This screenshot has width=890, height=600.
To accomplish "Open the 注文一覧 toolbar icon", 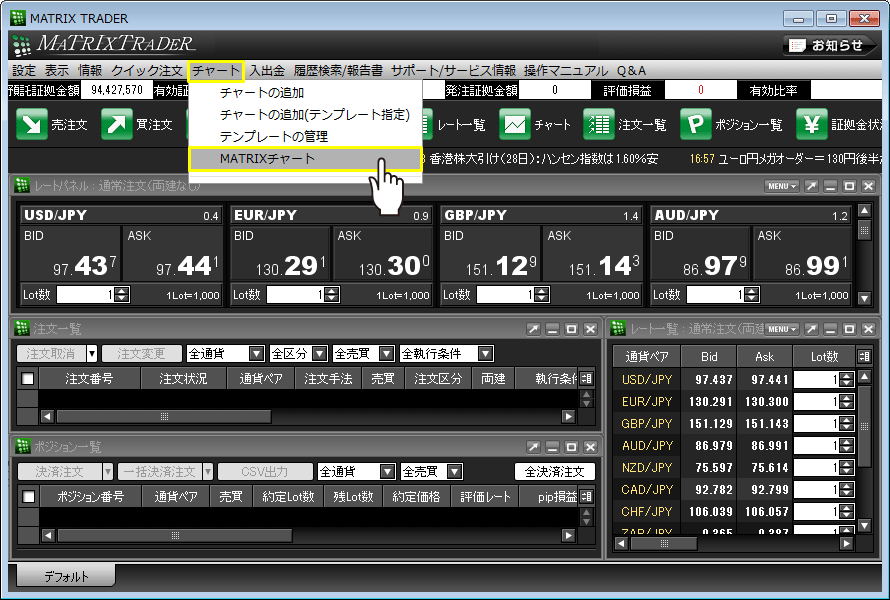I will click(599, 124).
